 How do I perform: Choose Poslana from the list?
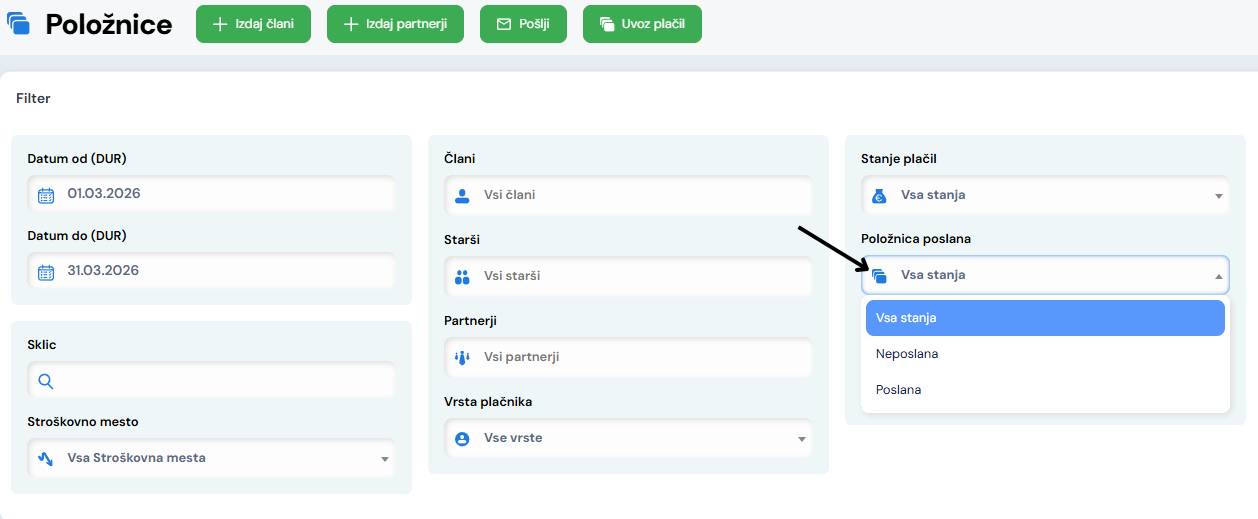(x=898, y=390)
